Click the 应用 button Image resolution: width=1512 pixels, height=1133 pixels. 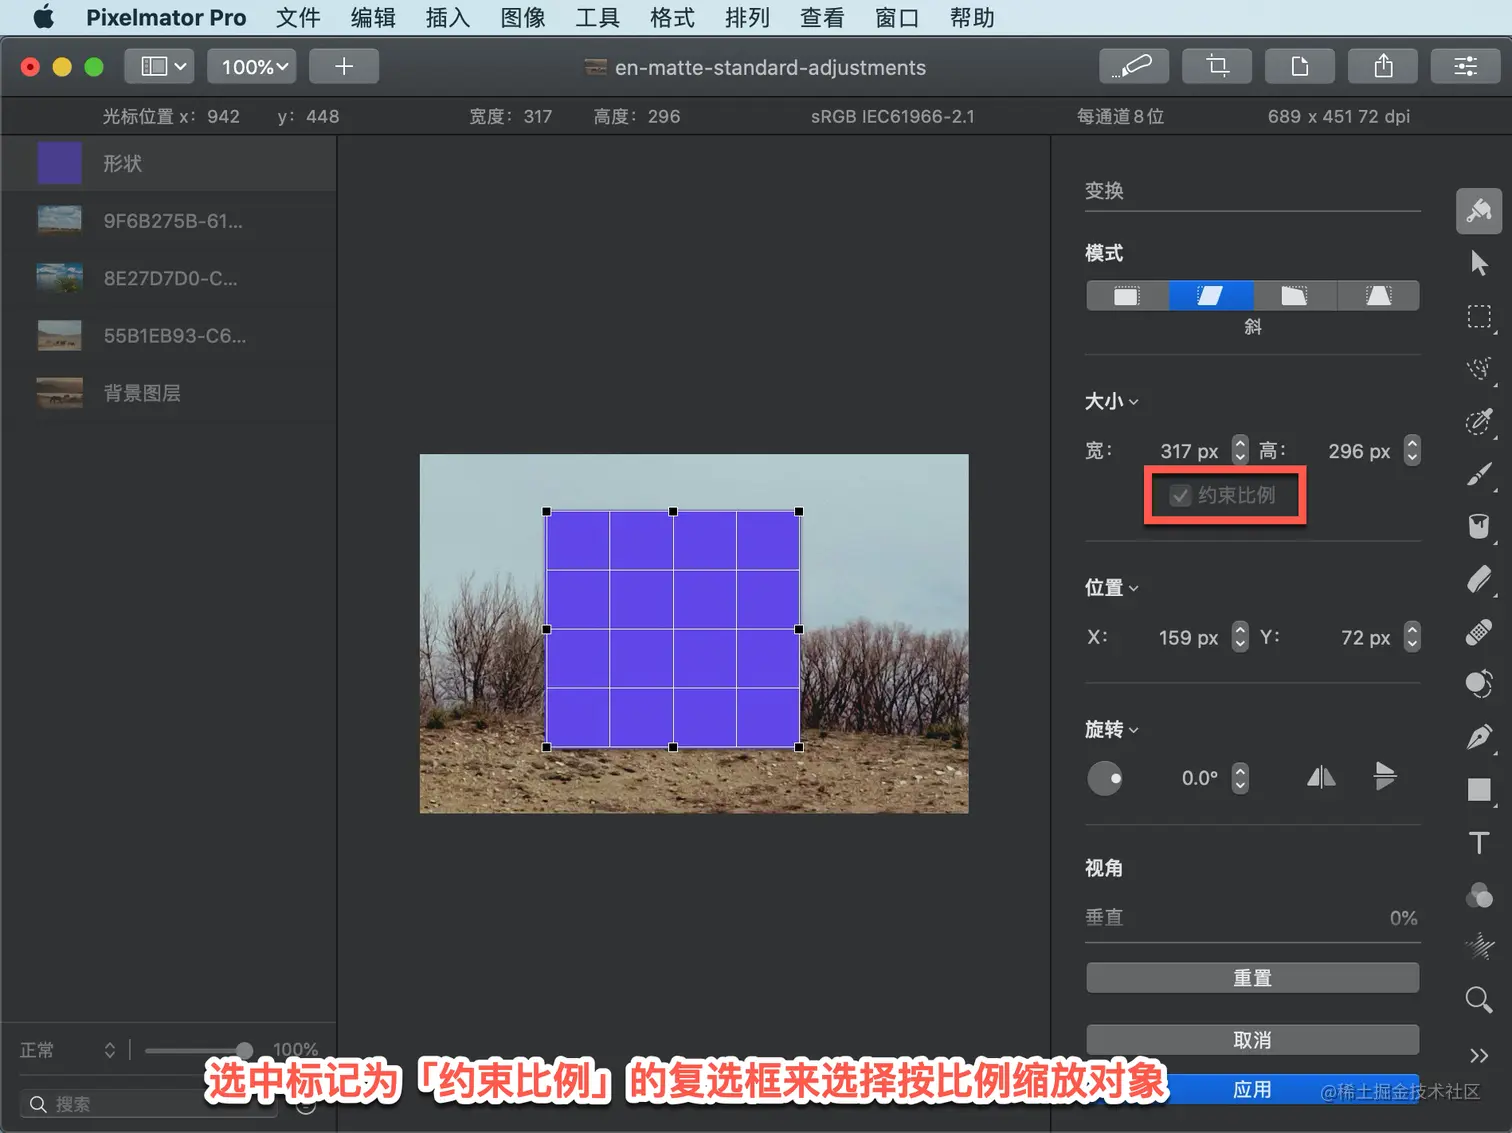pos(1252,1089)
